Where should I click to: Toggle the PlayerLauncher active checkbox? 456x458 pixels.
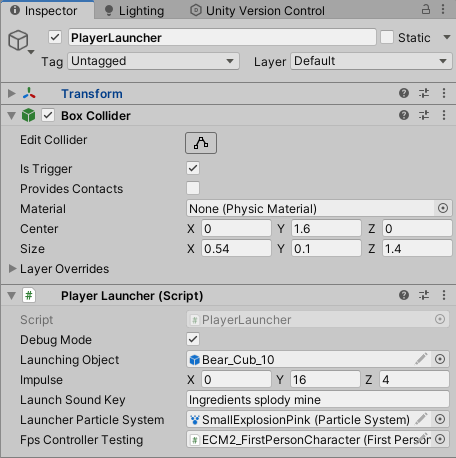pyautogui.click(x=55, y=37)
